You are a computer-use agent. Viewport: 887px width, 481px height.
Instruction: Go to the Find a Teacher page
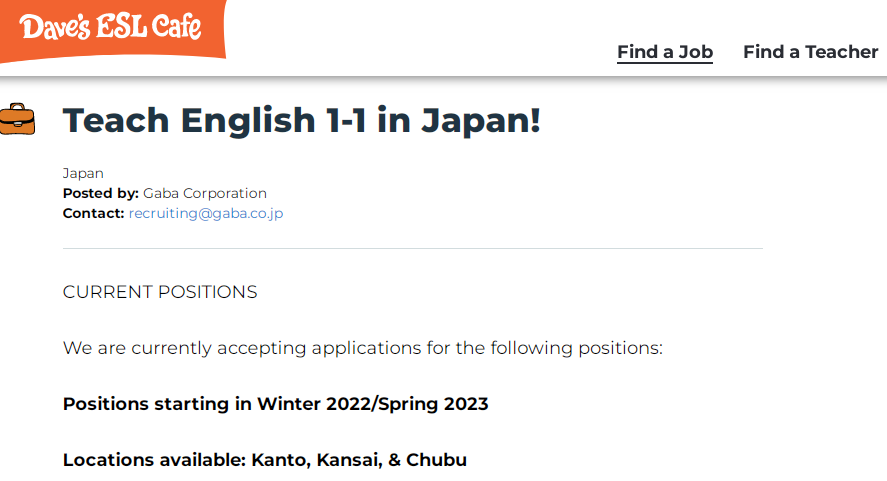click(810, 52)
